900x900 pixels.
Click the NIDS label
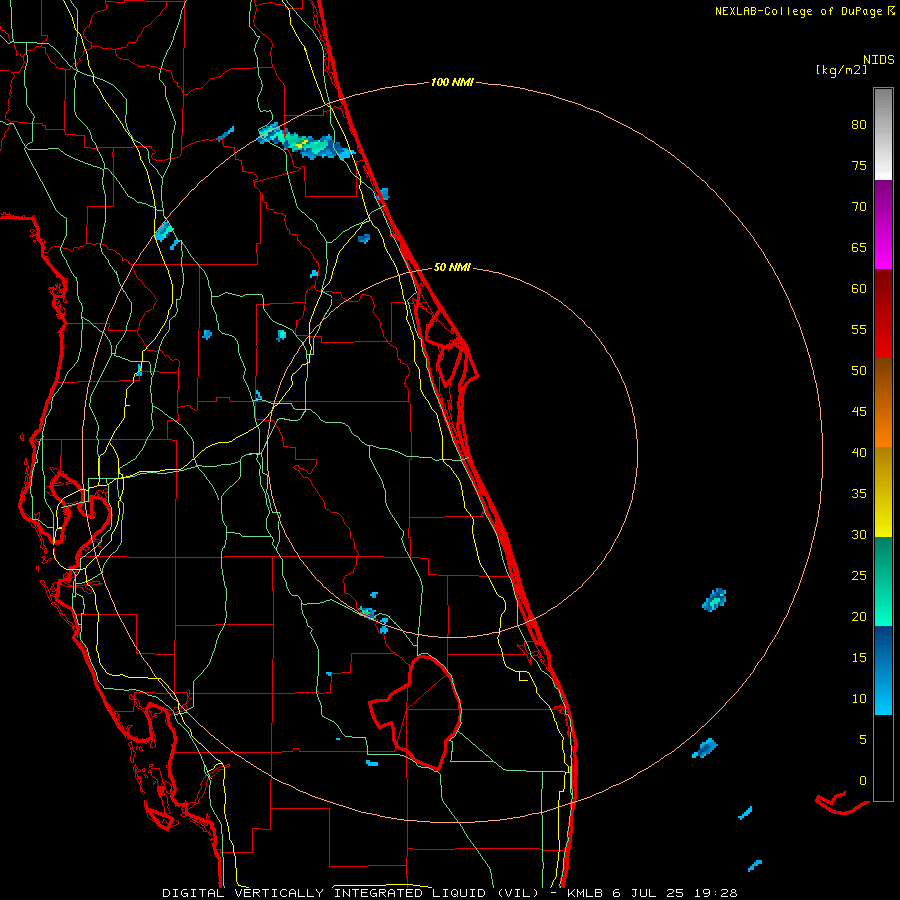[878, 60]
